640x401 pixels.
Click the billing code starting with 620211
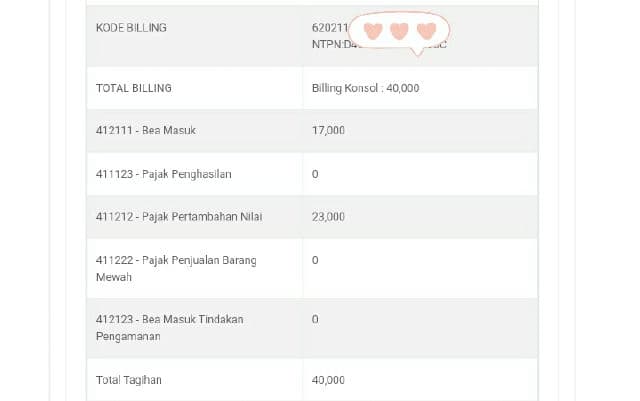click(x=328, y=28)
